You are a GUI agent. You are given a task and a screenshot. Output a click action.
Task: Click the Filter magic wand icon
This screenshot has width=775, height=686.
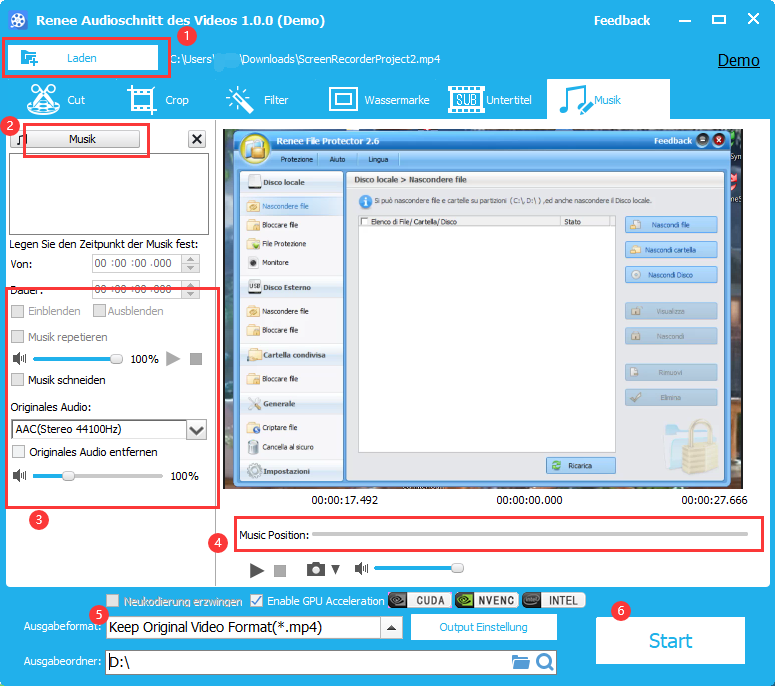click(x=240, y=99)
